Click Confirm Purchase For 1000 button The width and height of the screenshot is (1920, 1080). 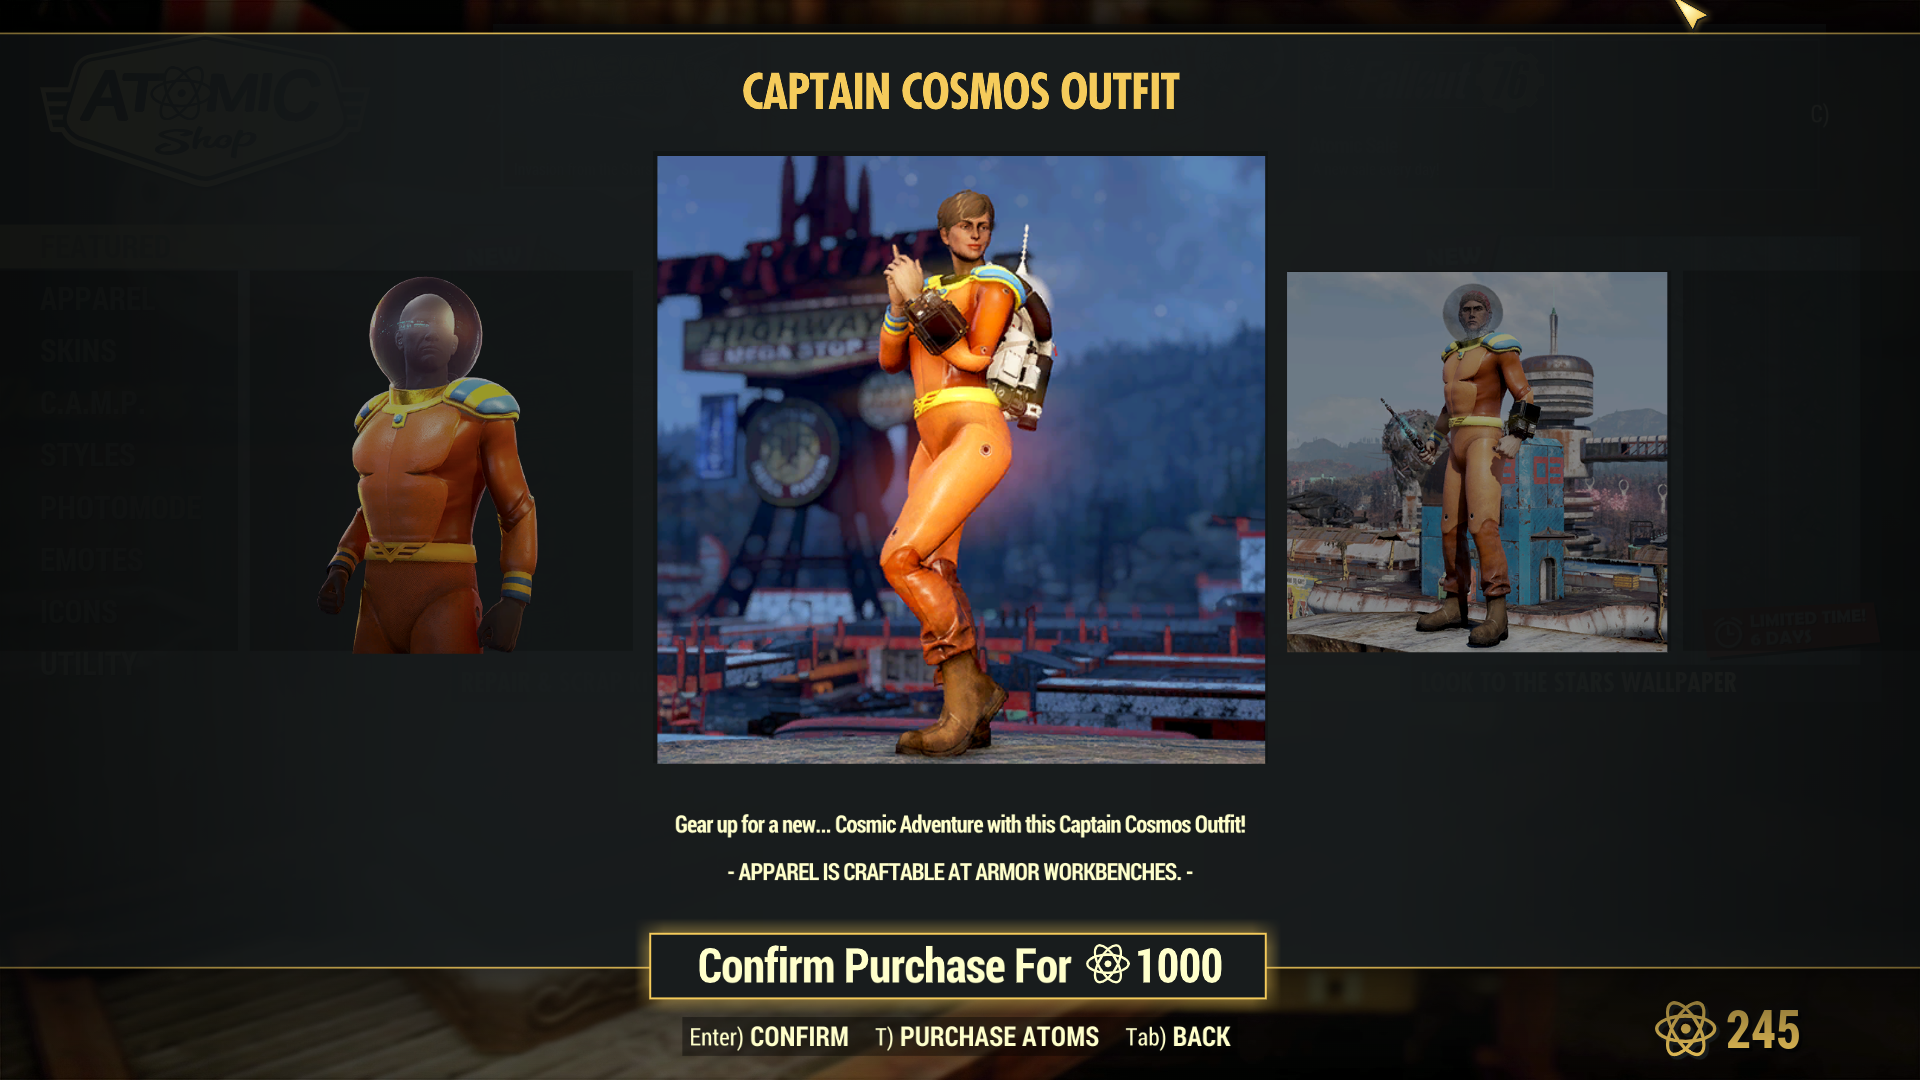point(958,966)
